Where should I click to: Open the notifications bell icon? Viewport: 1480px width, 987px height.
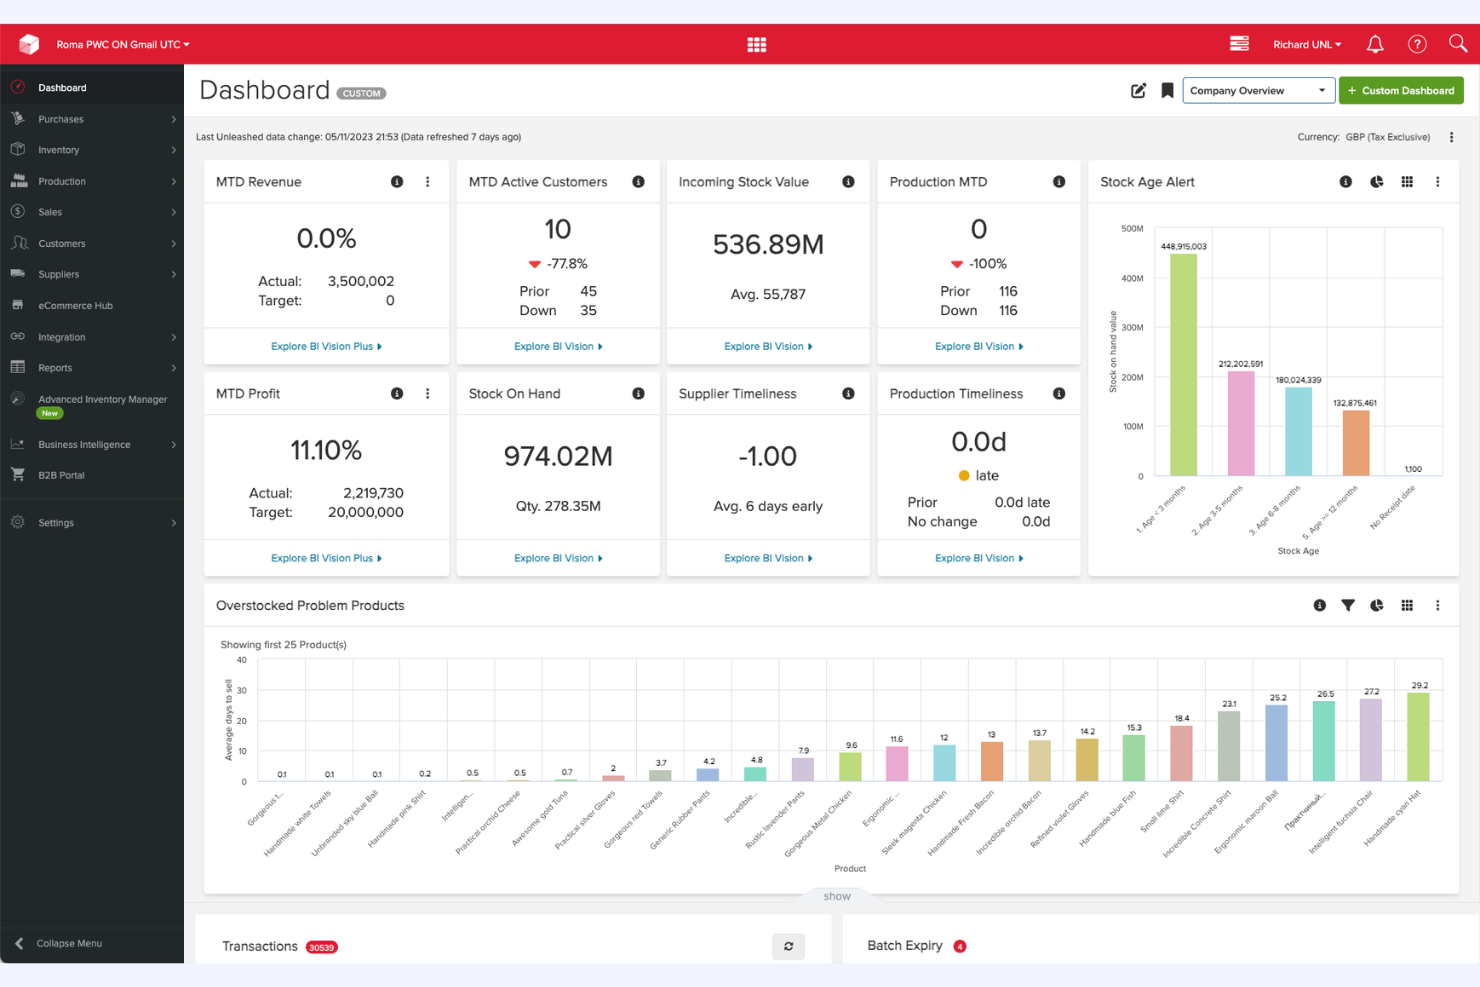pyautogui.click(x=1375, y=44)
